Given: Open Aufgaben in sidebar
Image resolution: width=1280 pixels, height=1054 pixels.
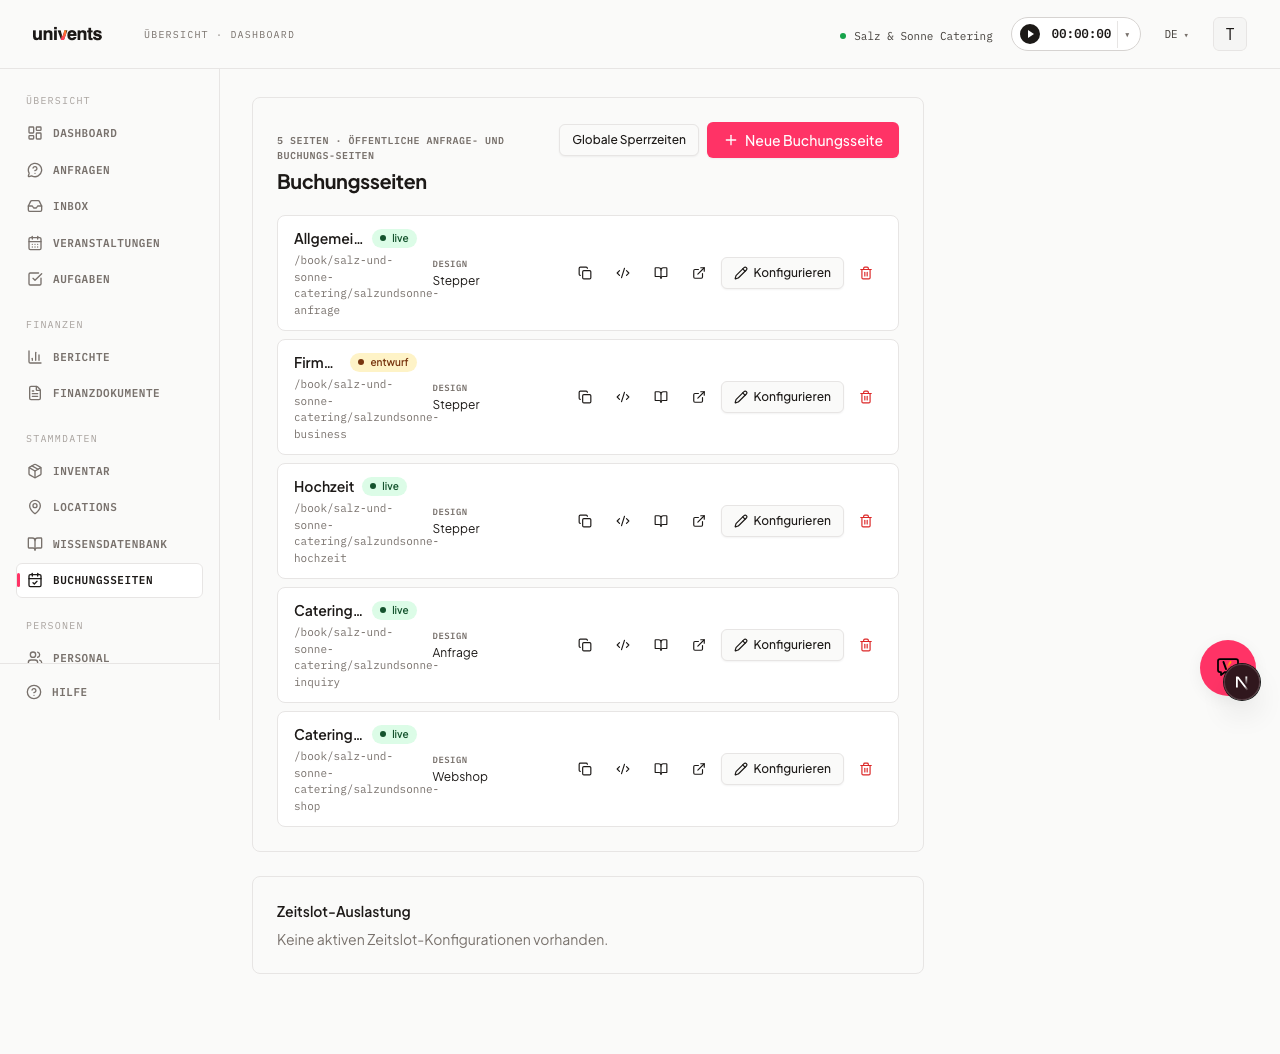Looking at the screenshot, I should (x=110, y=279).
